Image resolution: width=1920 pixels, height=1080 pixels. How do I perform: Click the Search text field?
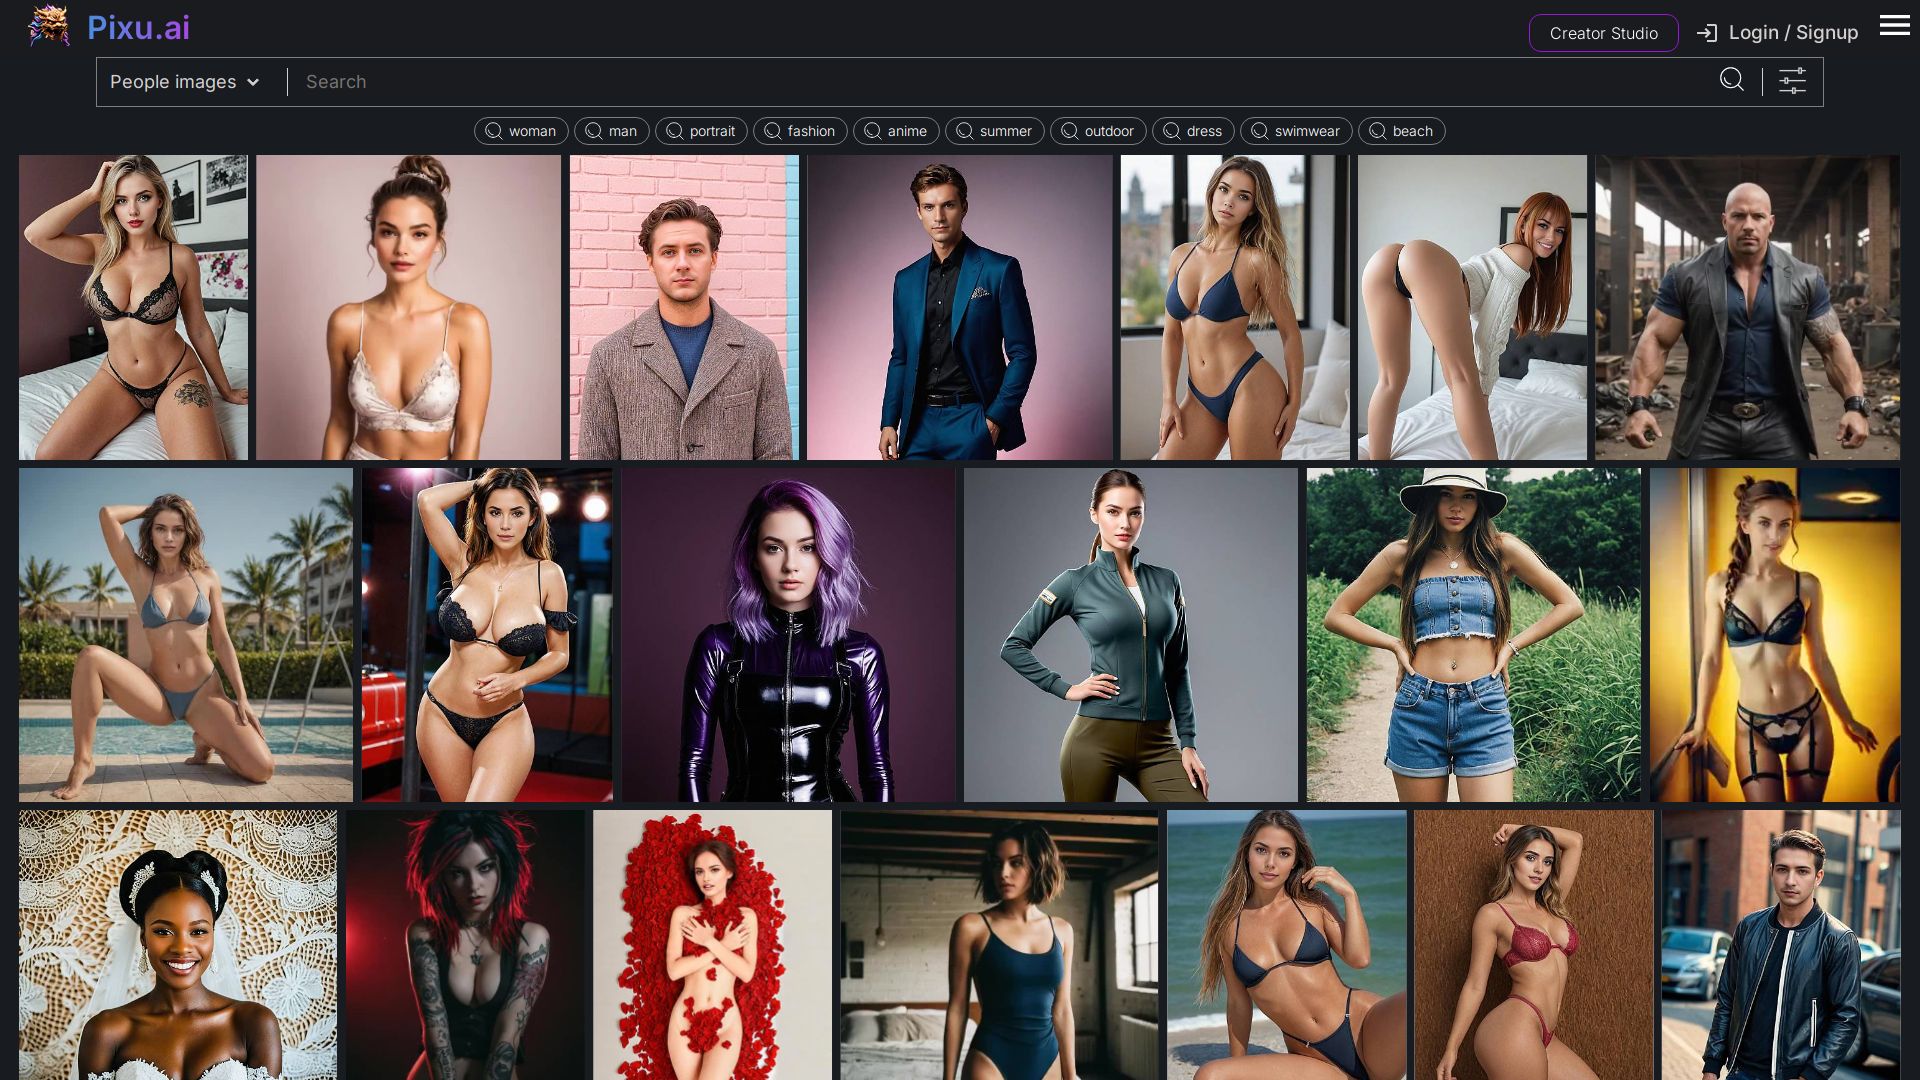point(1000,82)
